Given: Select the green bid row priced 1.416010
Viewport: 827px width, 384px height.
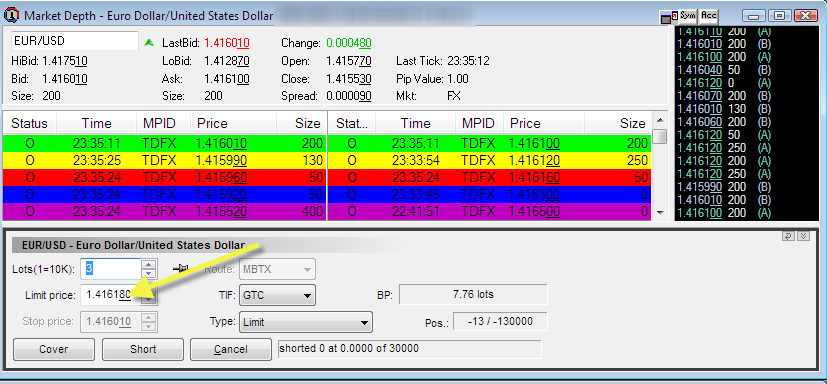Looking at the screenshot, I should tap(165, 143).
